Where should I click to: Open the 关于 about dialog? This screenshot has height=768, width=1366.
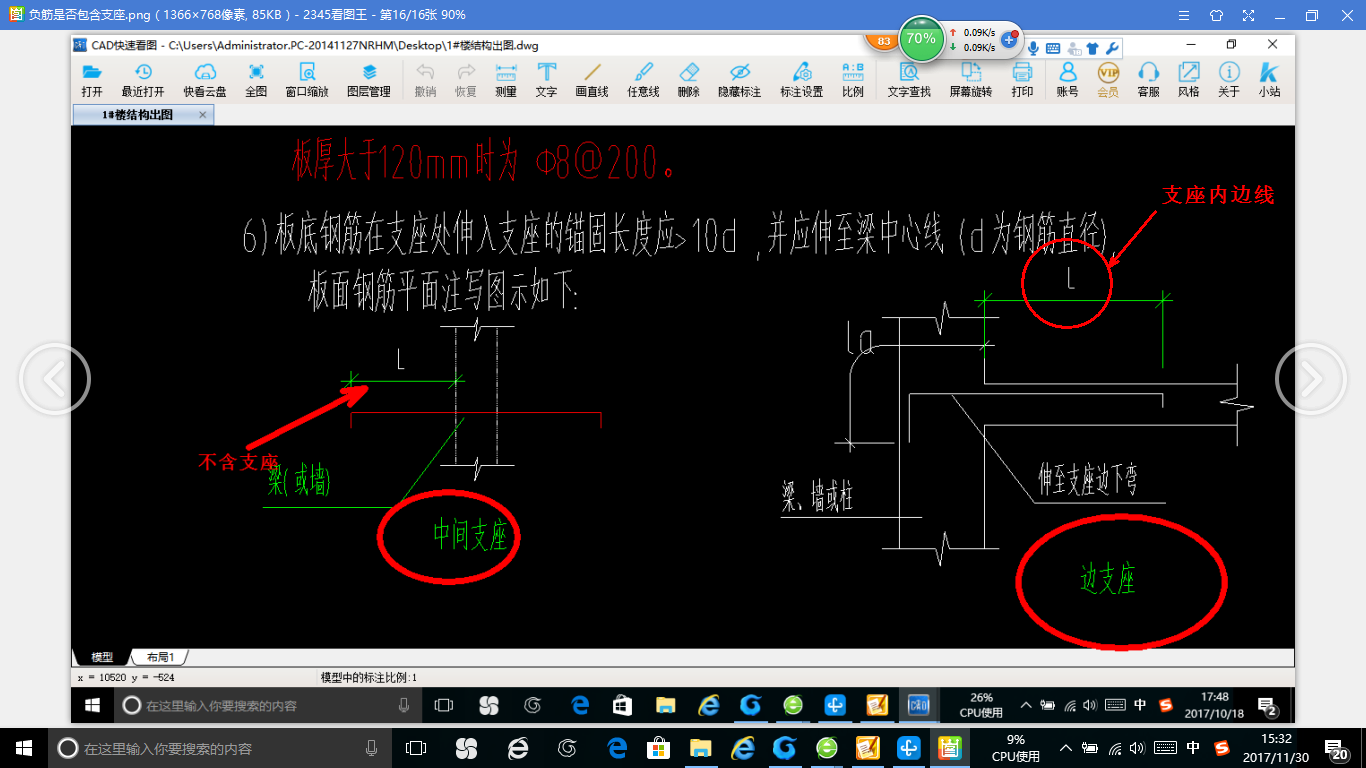1229,80
